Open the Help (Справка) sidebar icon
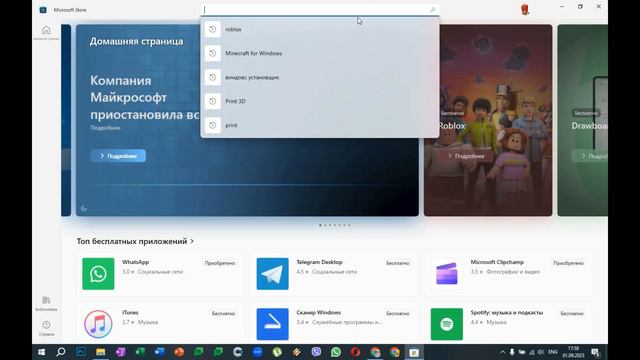 point(46,328)
